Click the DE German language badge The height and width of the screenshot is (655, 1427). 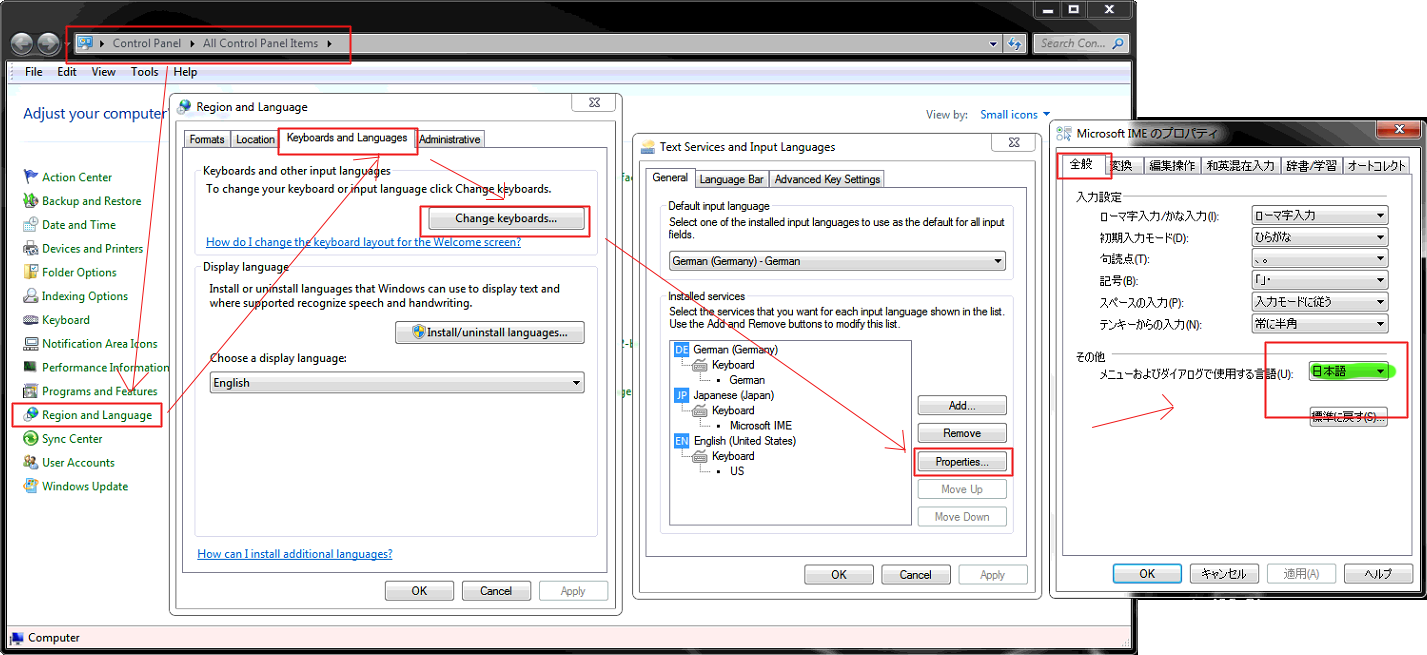point(681,349)
